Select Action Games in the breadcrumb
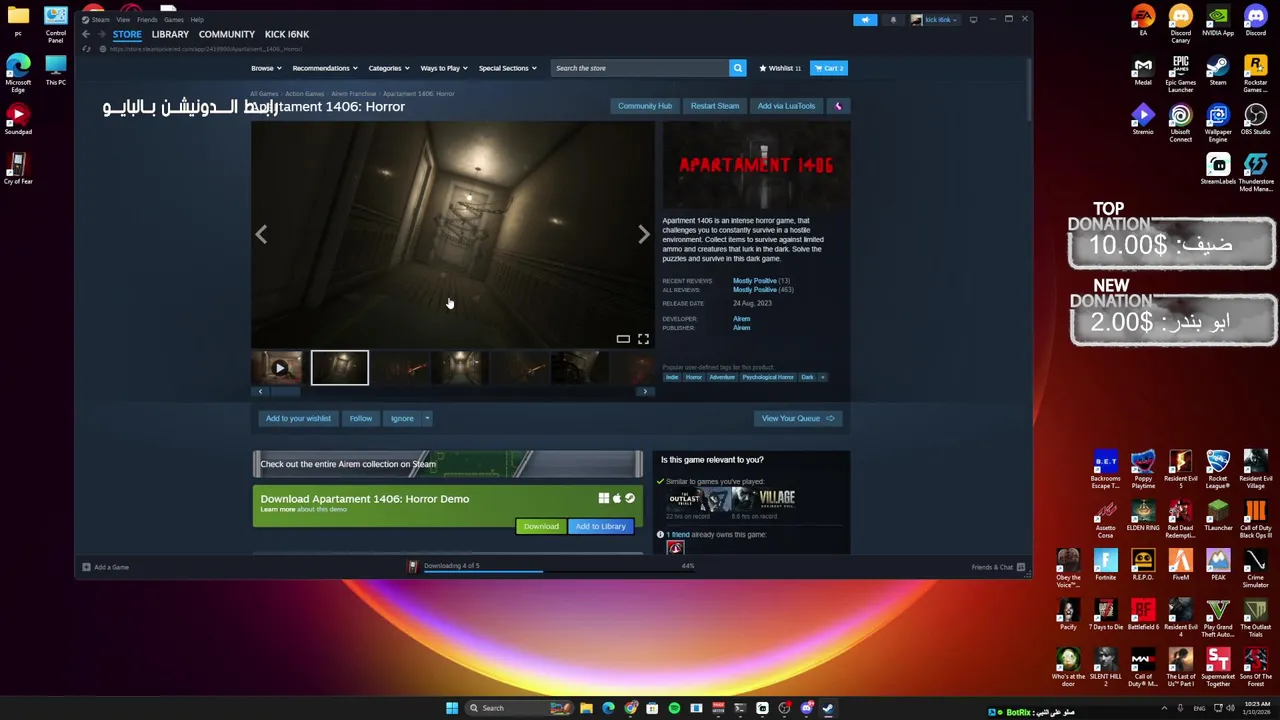 (305, 94)
